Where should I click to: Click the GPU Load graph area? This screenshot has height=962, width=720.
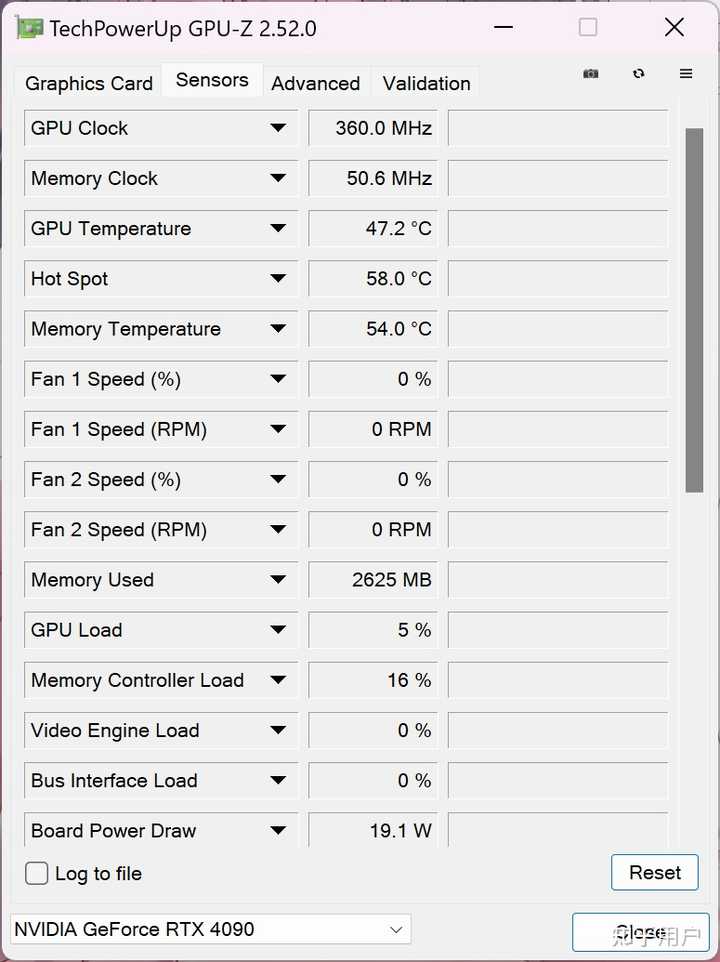(557, 631)
